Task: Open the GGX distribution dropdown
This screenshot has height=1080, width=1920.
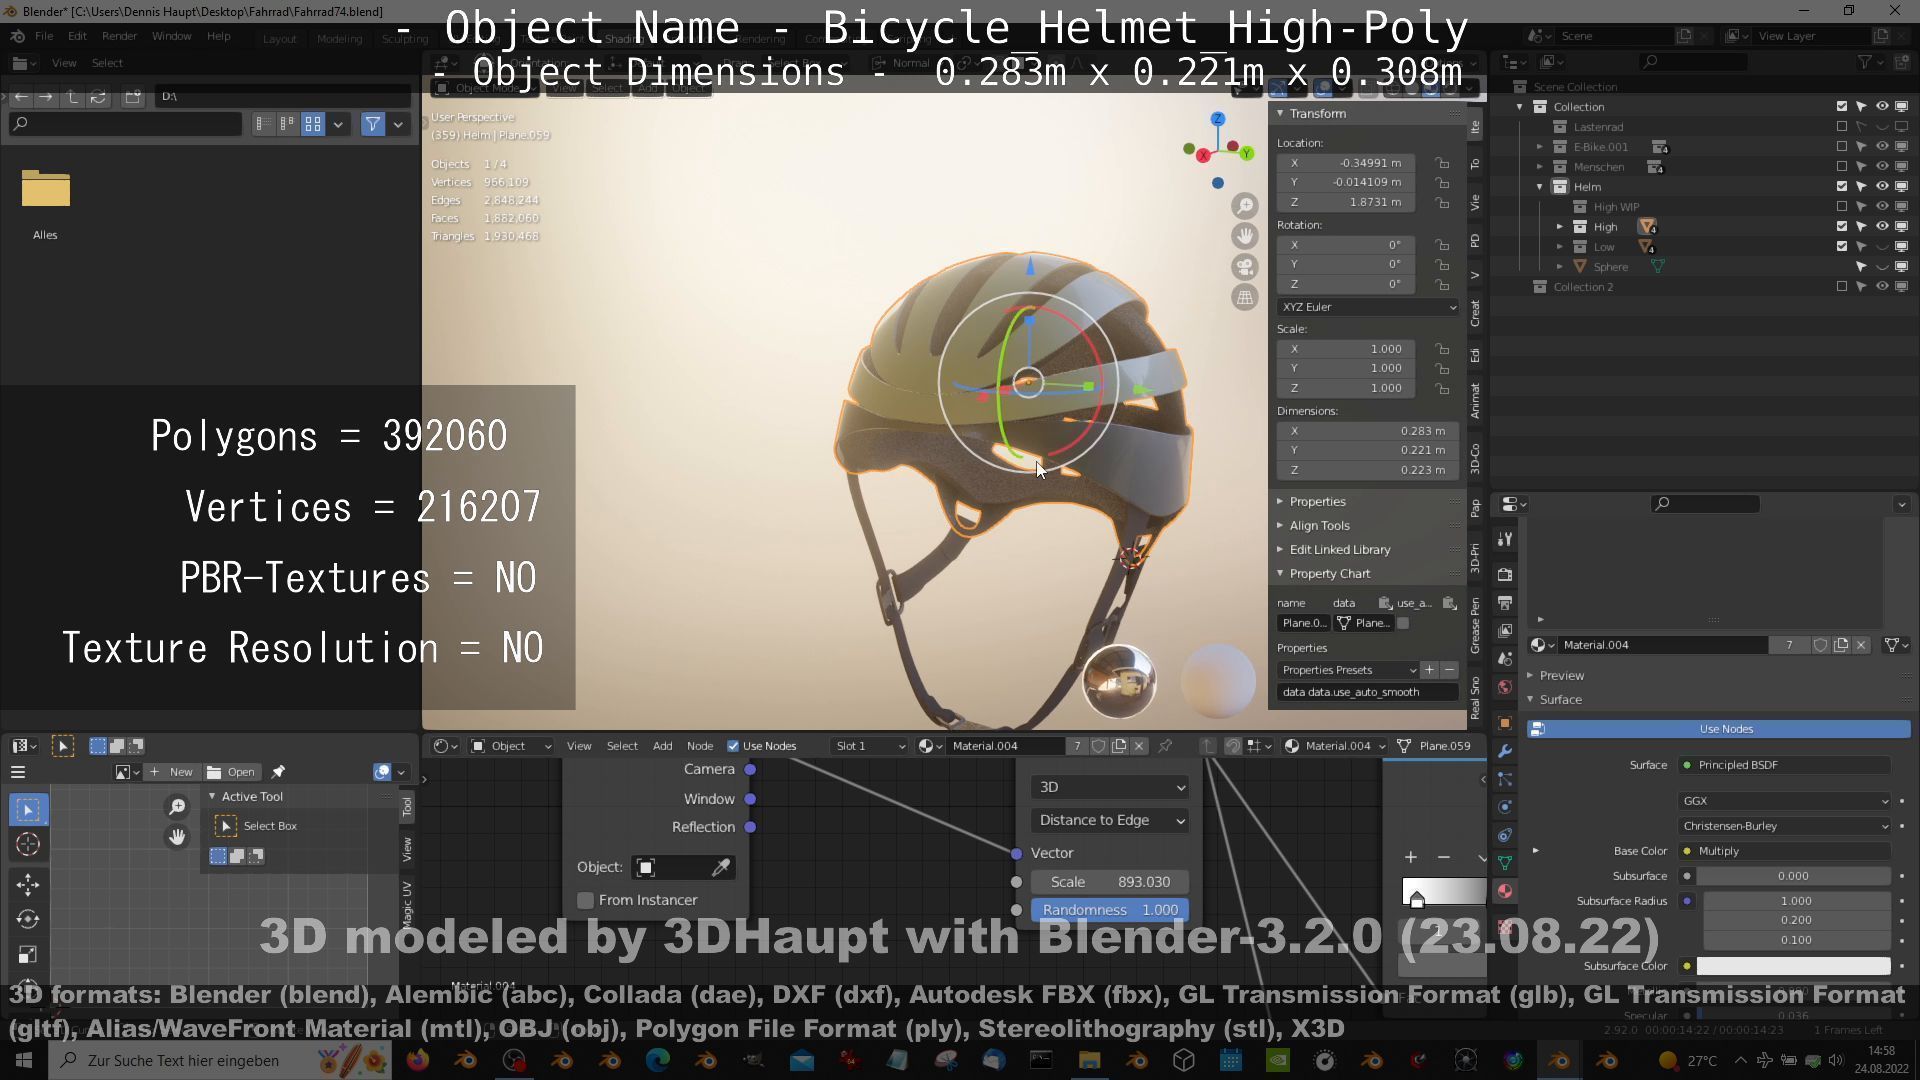Action: coord(1785,801)
